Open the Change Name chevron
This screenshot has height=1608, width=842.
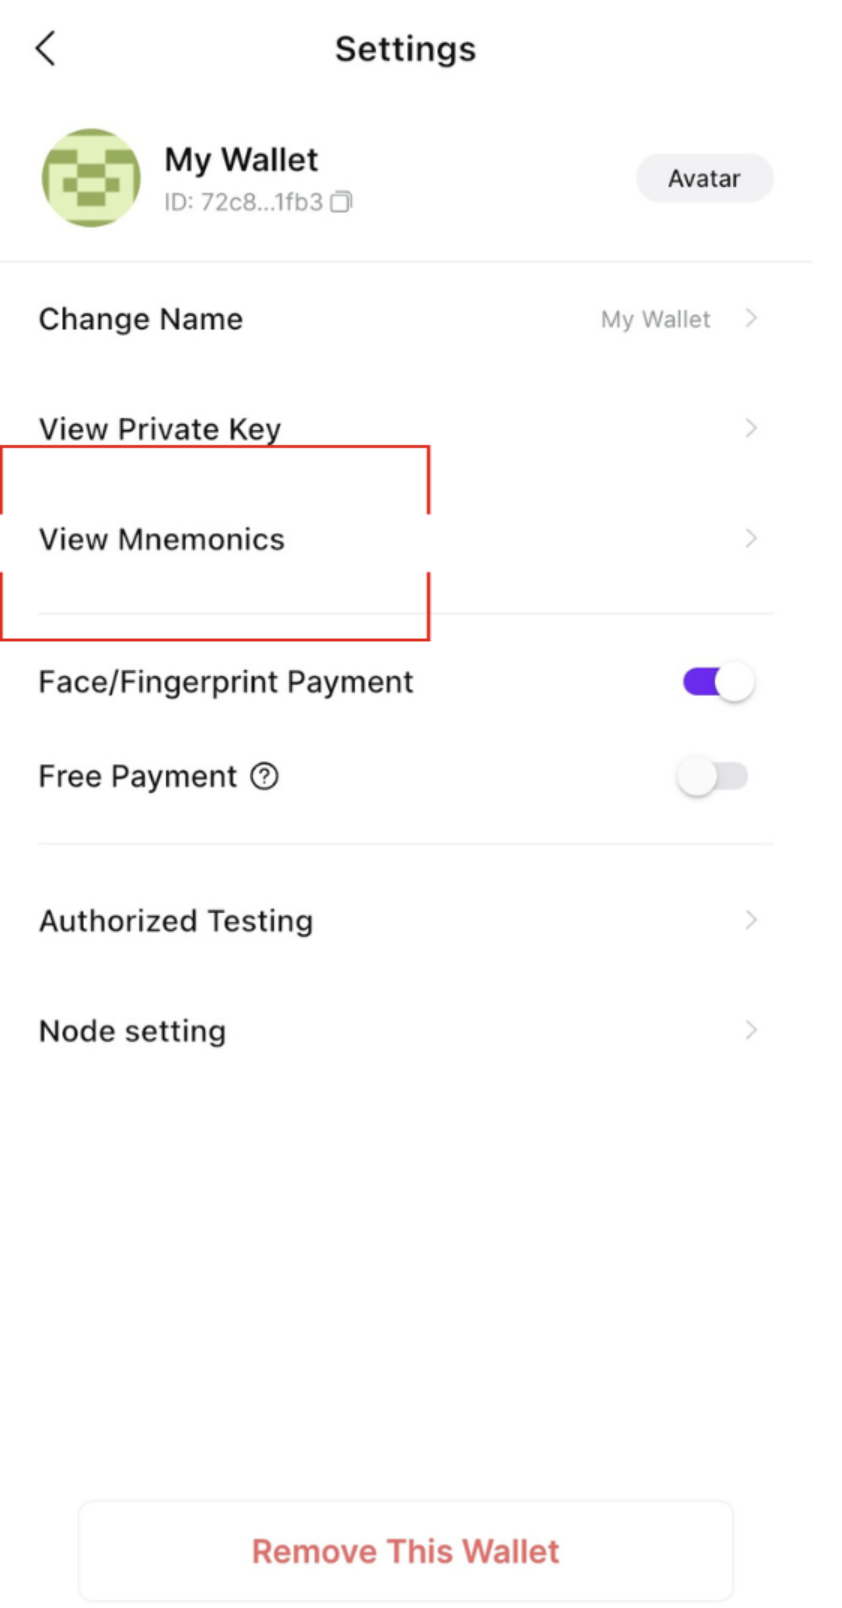753,319
